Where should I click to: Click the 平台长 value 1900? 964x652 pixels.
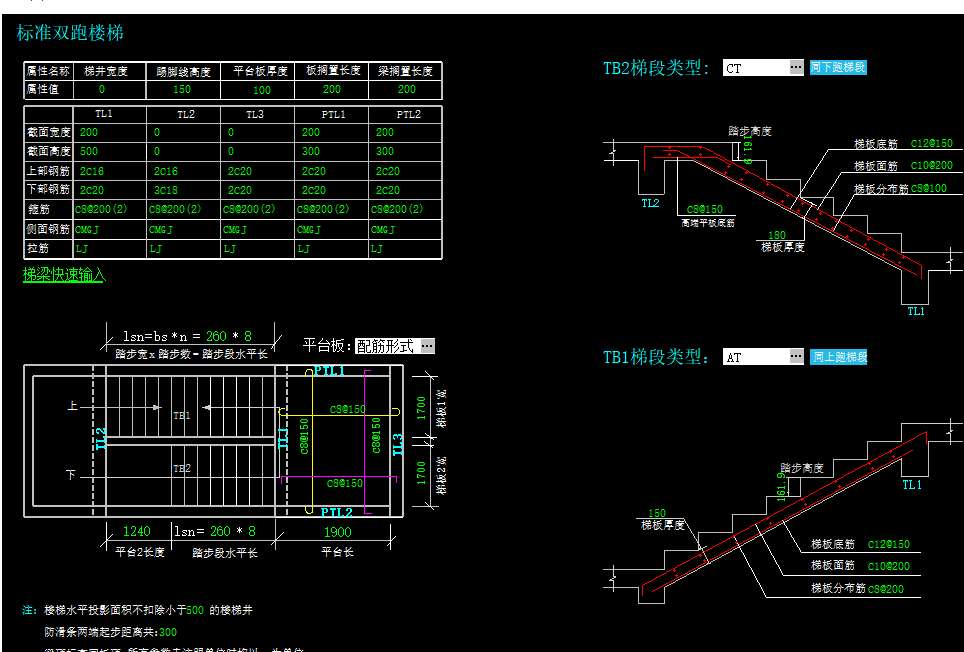click(x=337, y=532)
